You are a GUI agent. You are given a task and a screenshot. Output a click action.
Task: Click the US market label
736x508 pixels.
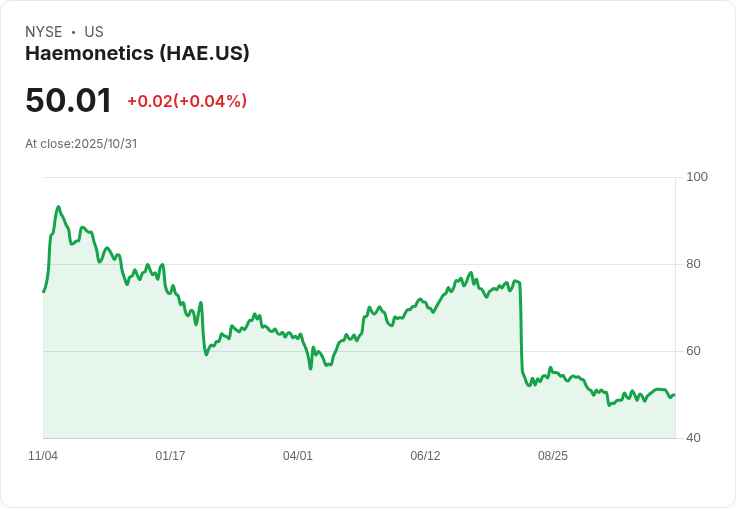click(94, 32)
